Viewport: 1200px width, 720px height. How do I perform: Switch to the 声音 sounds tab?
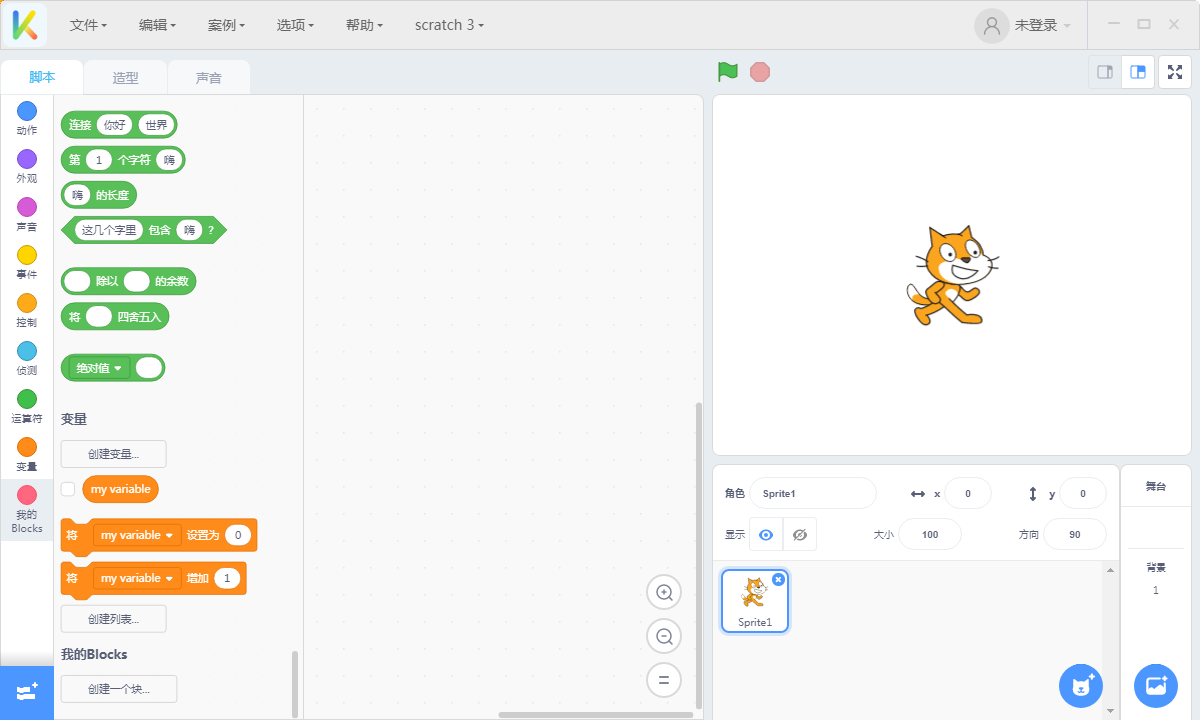pos(208,78)
